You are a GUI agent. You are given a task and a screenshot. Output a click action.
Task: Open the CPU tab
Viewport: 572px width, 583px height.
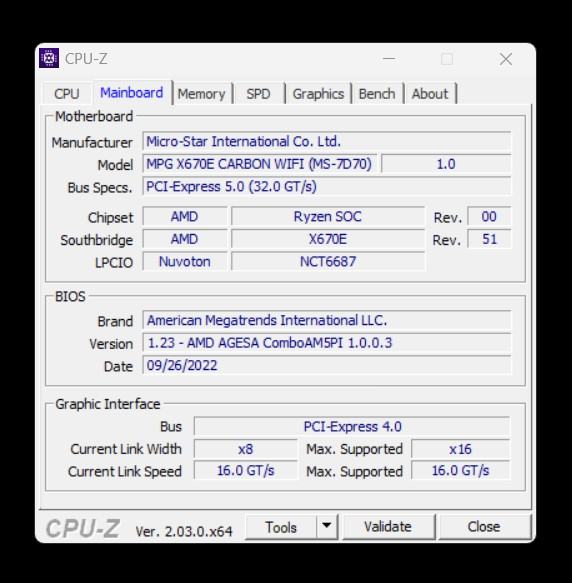tap(67, 94)
